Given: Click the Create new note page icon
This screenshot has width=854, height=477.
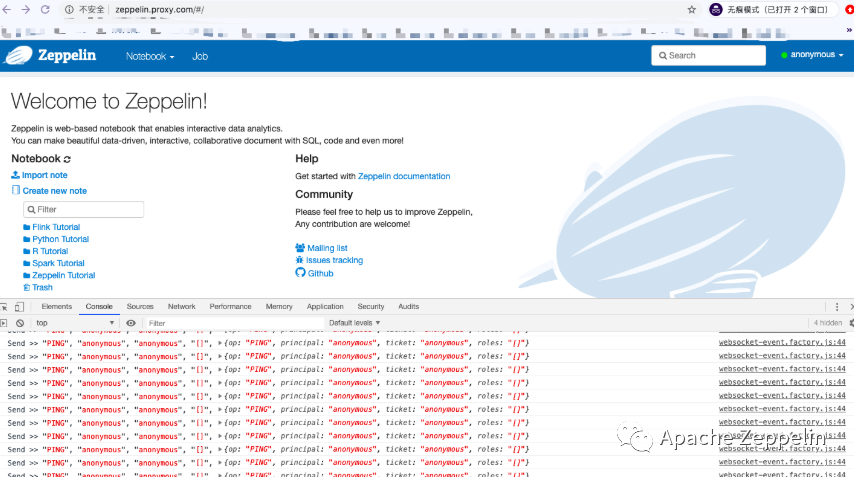Looking at the screenshot, I should click(x=16, y=190).
